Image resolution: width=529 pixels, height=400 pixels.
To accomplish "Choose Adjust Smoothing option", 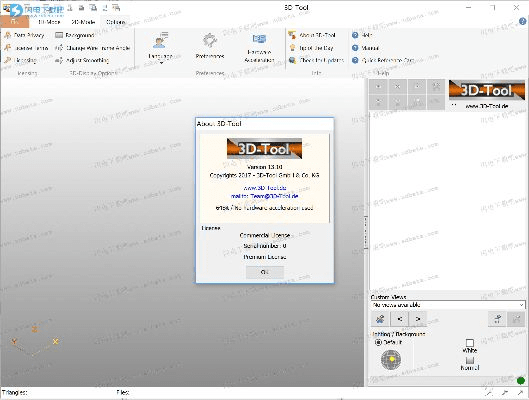I will coord(82,60).
